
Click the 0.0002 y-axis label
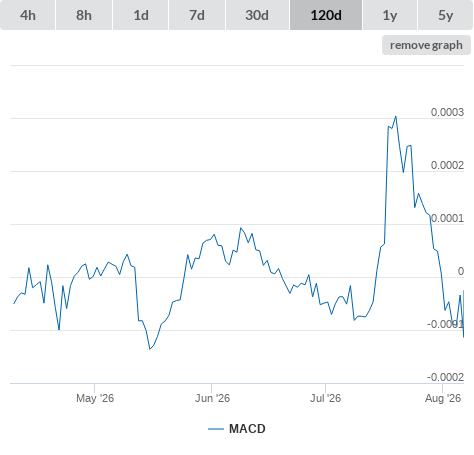447,165
